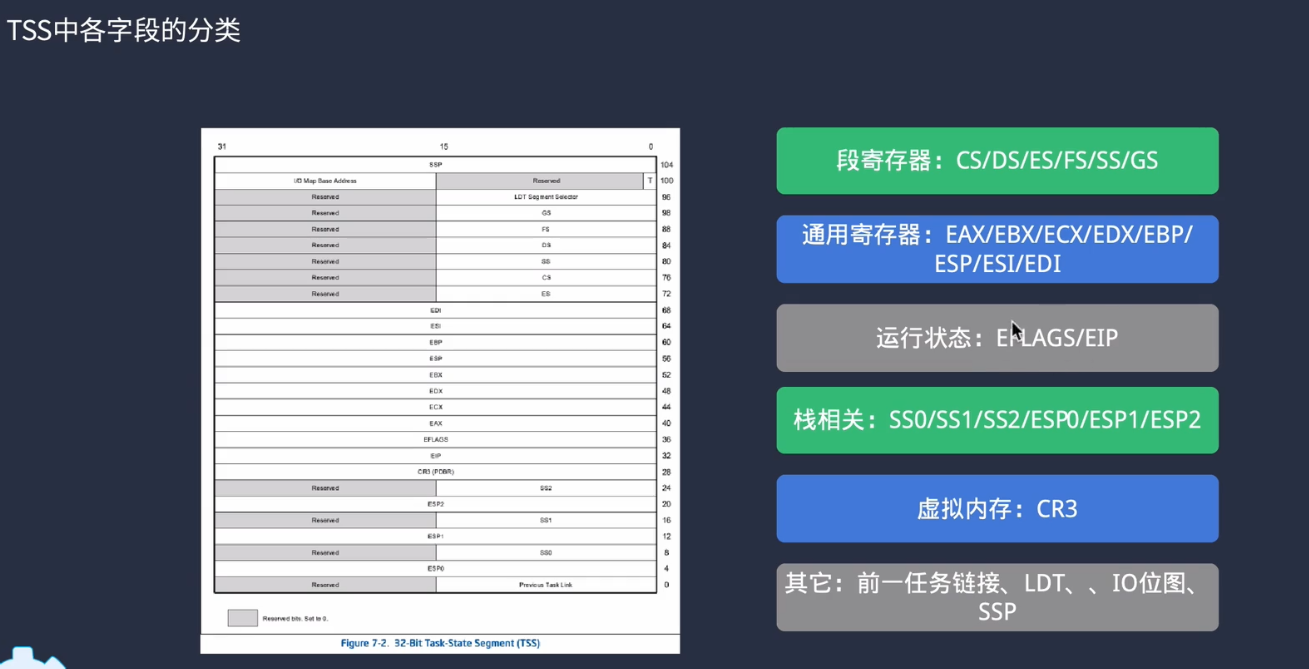Screen dimensions: 1309x669
Task: Click the blue box "虚拟内存：CR3"
Action: click(997, 508)
